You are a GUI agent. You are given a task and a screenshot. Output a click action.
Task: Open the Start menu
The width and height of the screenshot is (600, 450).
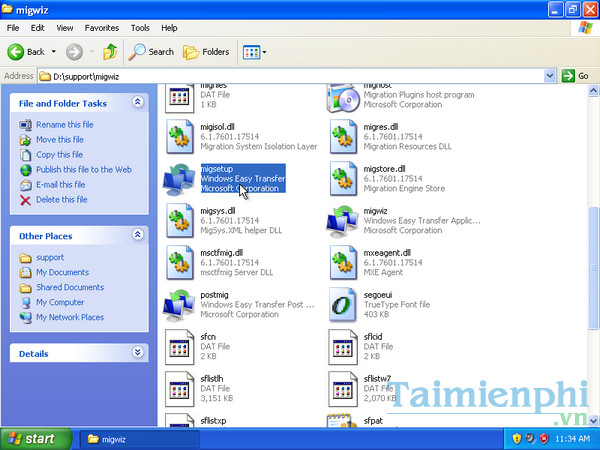(36, 439)
